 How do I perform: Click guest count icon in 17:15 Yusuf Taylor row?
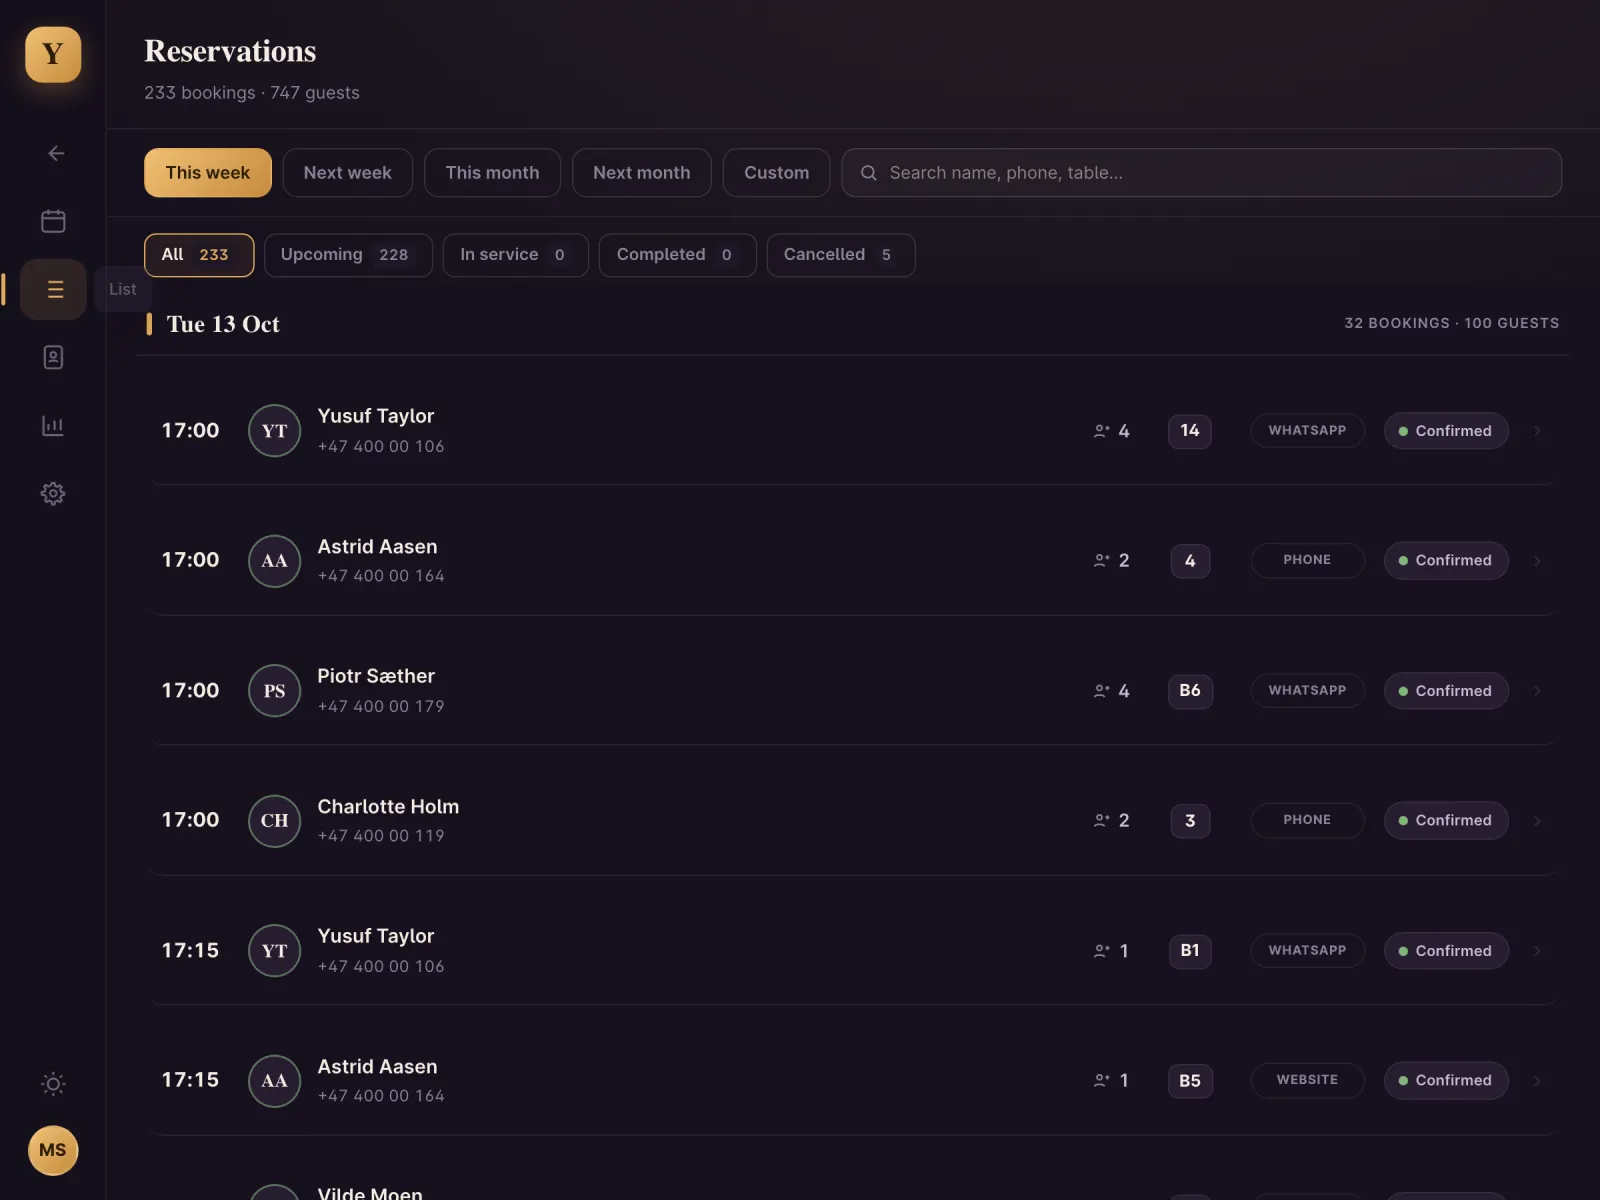pos(1102,951)
